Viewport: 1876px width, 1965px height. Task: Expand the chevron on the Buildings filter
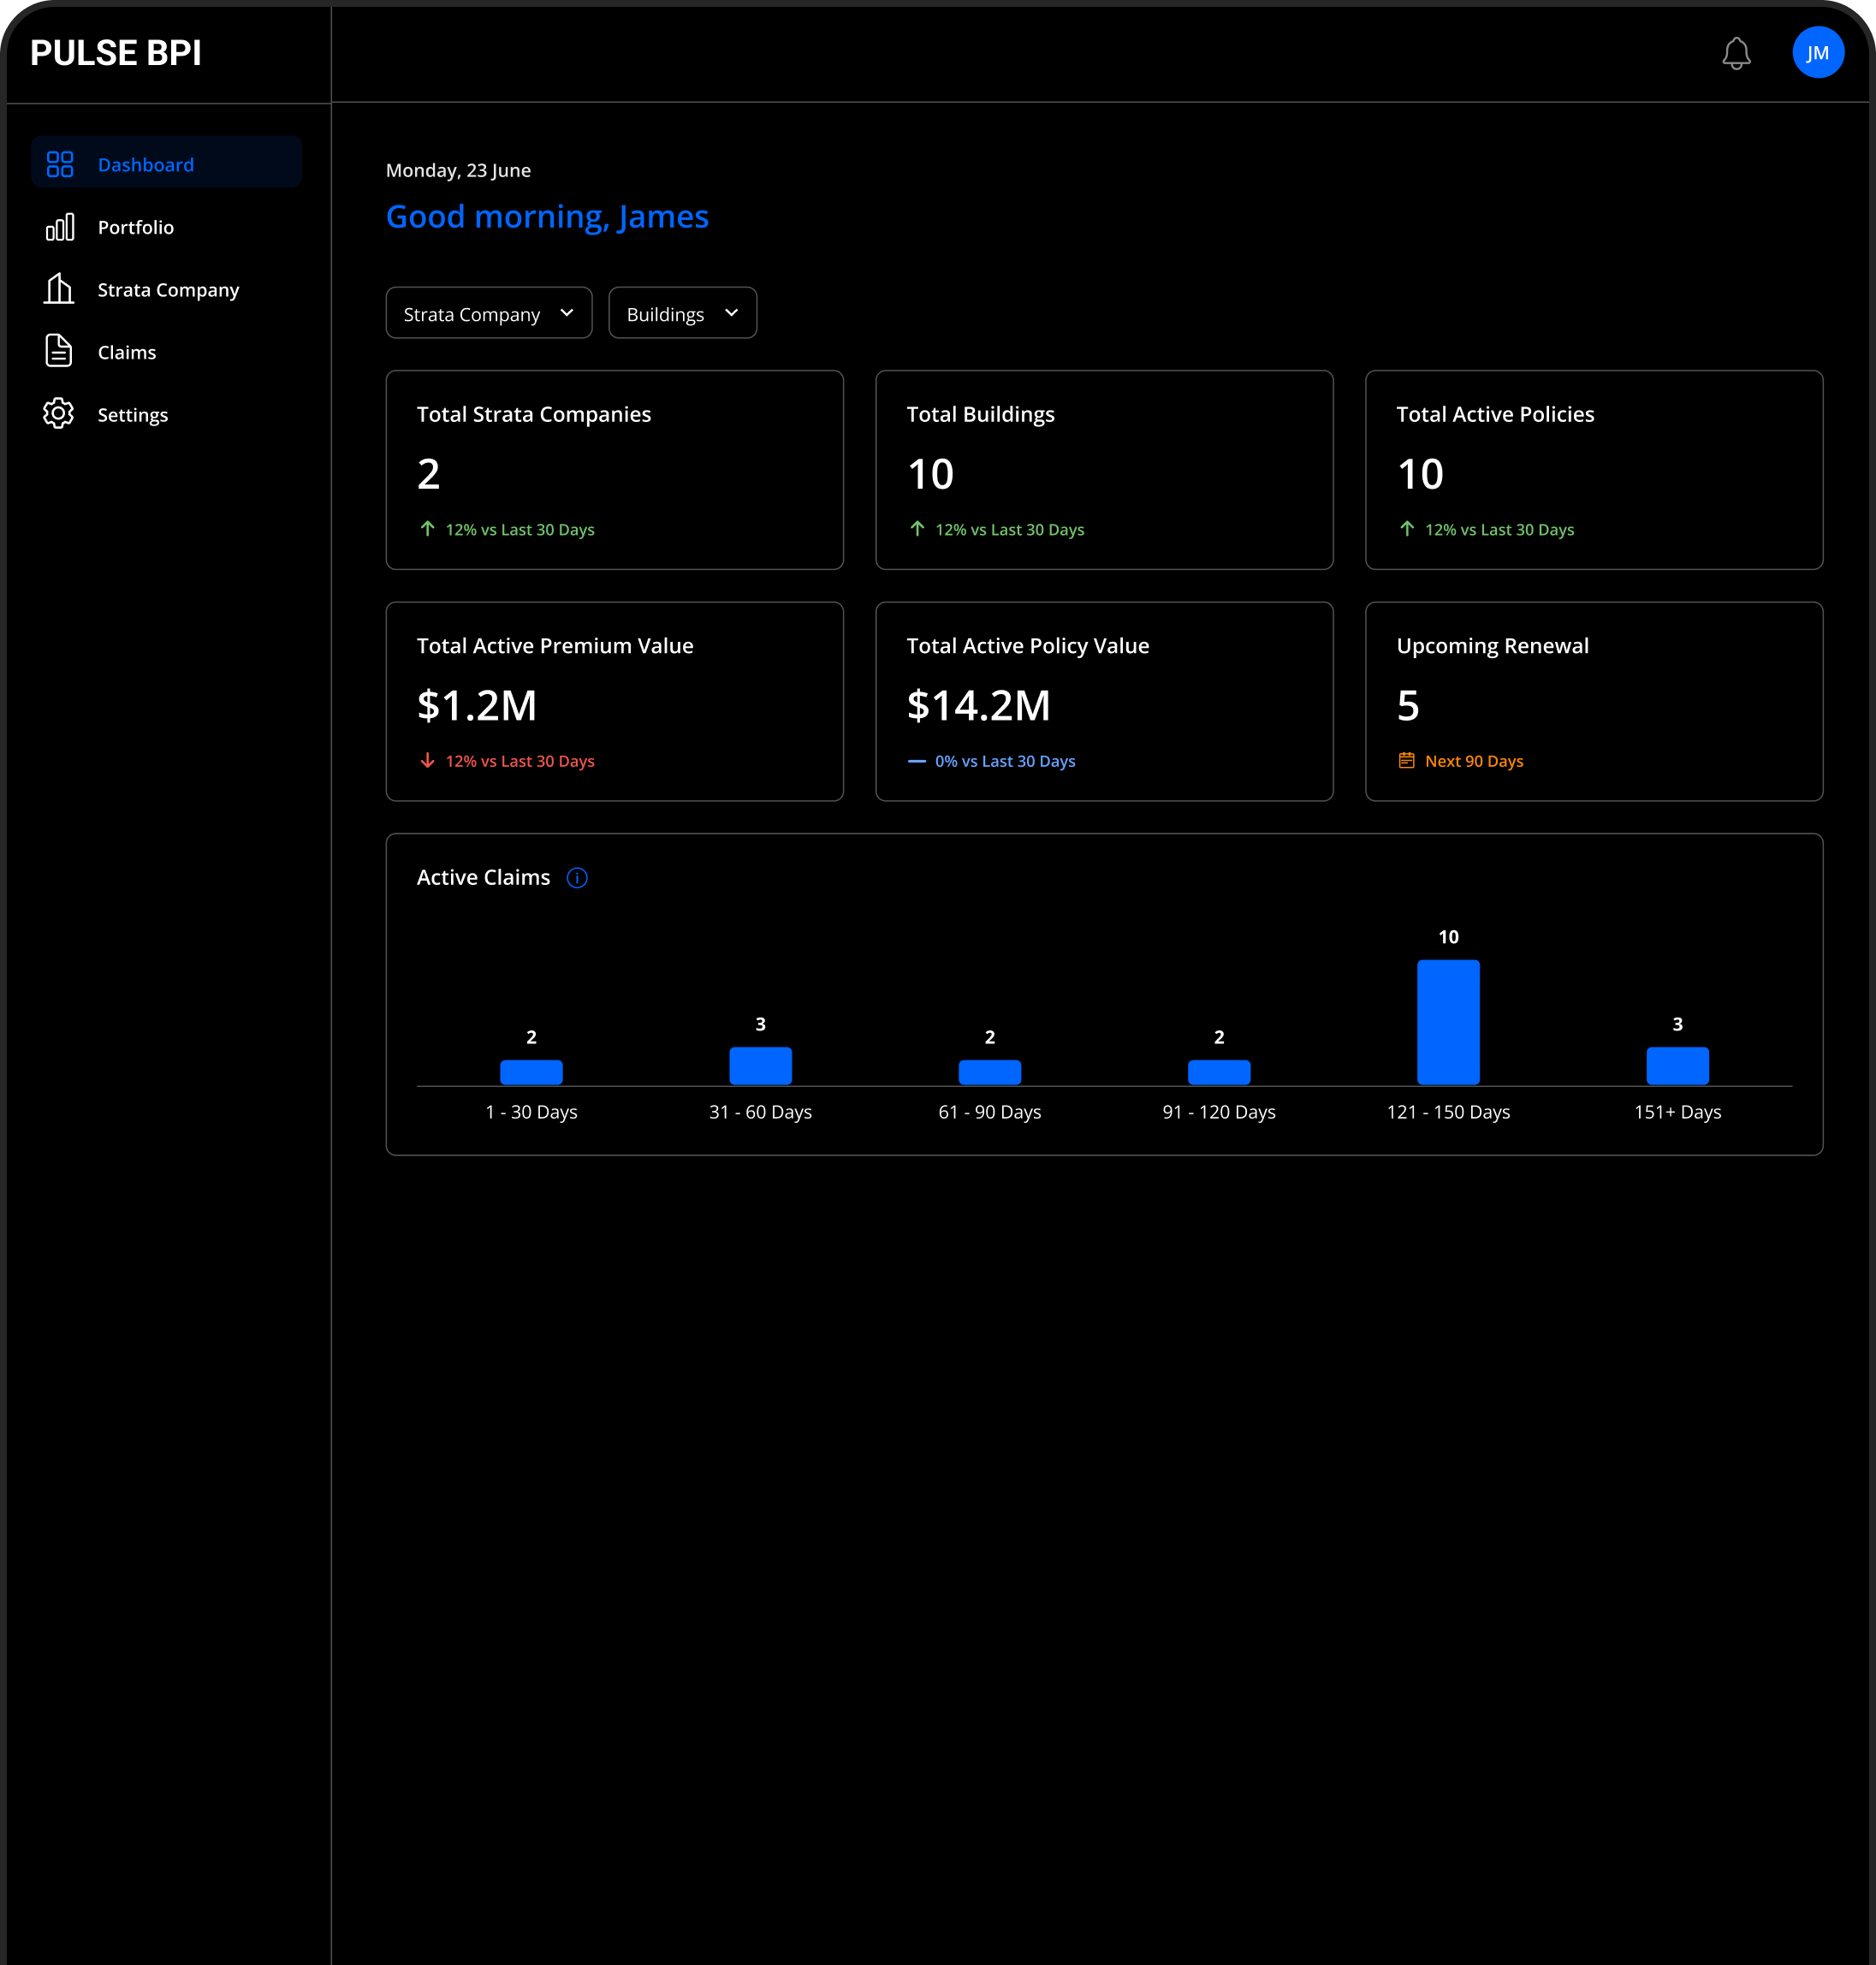coord(732,313)
